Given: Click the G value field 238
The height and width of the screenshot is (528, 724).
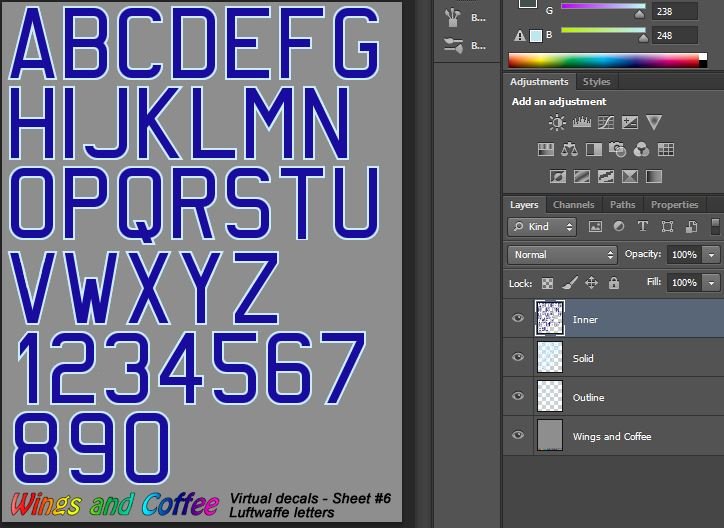Looking at the screenshot, I should click(675, 11).
